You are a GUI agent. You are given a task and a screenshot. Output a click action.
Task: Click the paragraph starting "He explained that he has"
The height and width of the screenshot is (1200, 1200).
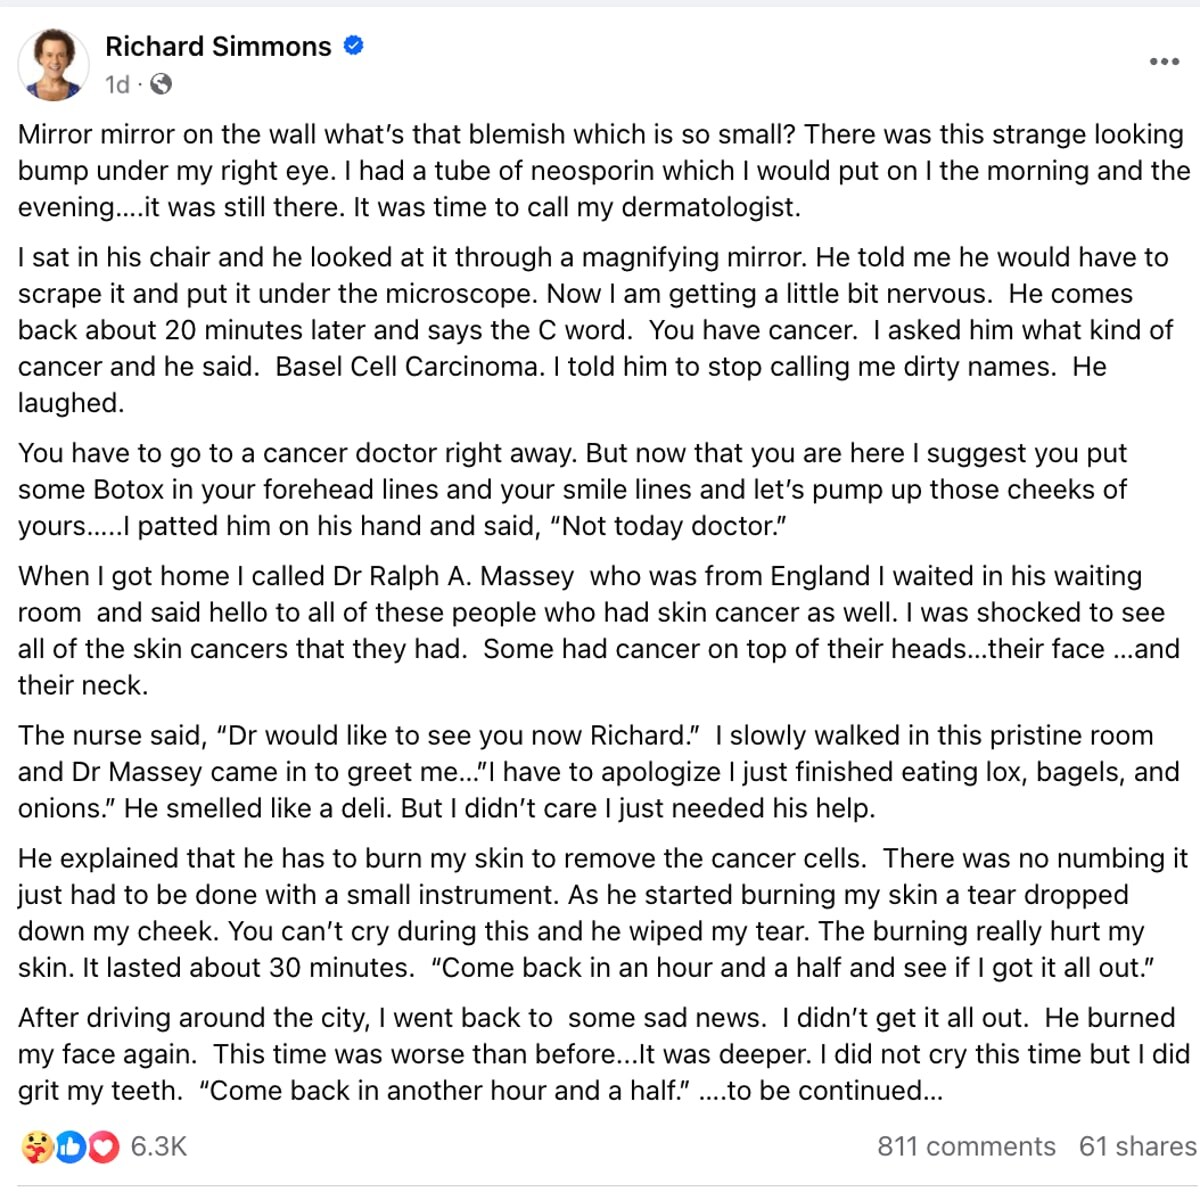click(602, 913)
